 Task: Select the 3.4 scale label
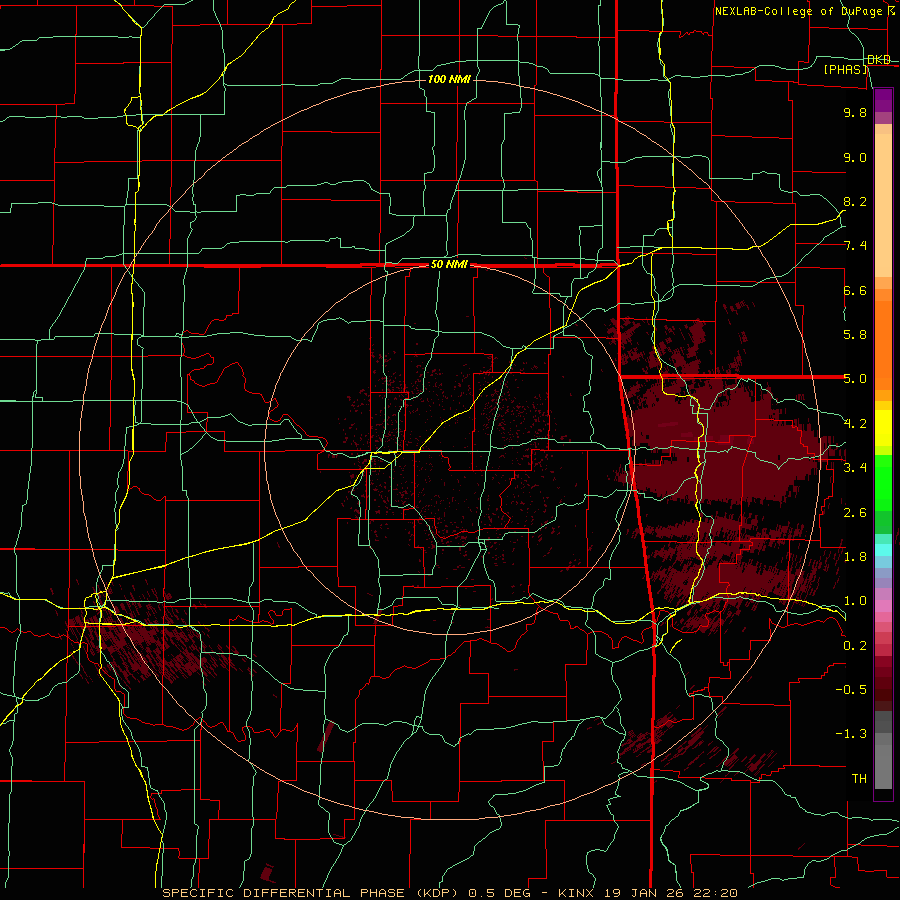[855, 468]
